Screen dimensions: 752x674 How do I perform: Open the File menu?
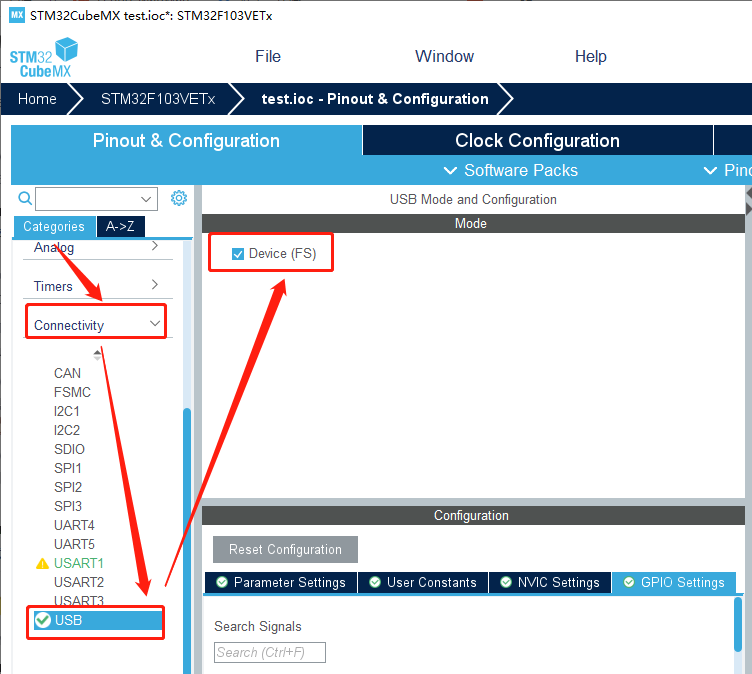click(268, 57)
